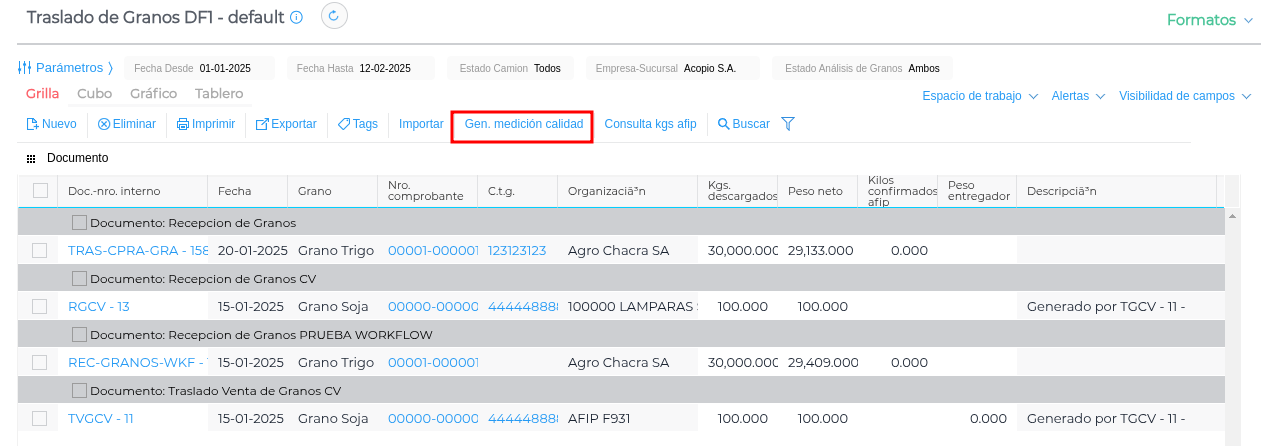This screenshot has height=446, width=1270.
Task: Select the REC-GRANOS-WKF row checkbox
Action: (40, 363)
